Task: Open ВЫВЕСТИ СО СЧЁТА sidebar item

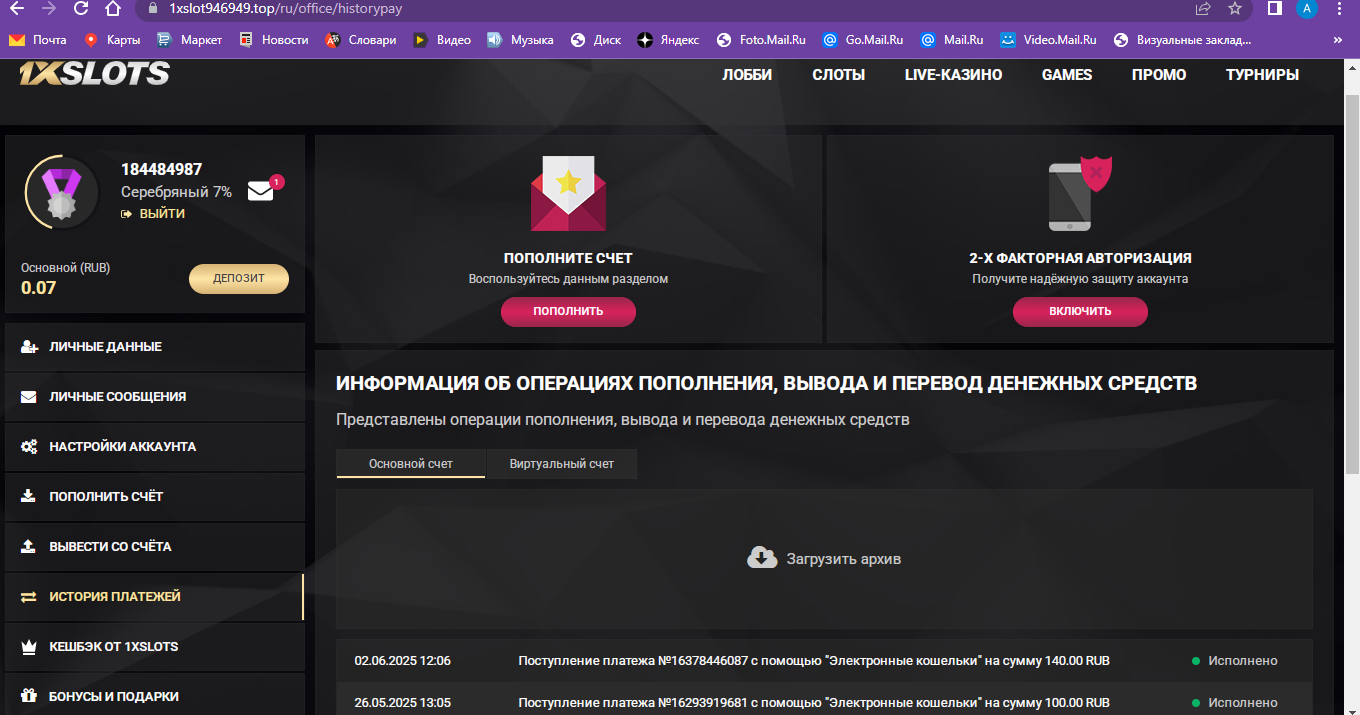Action: tap(154, 547)
